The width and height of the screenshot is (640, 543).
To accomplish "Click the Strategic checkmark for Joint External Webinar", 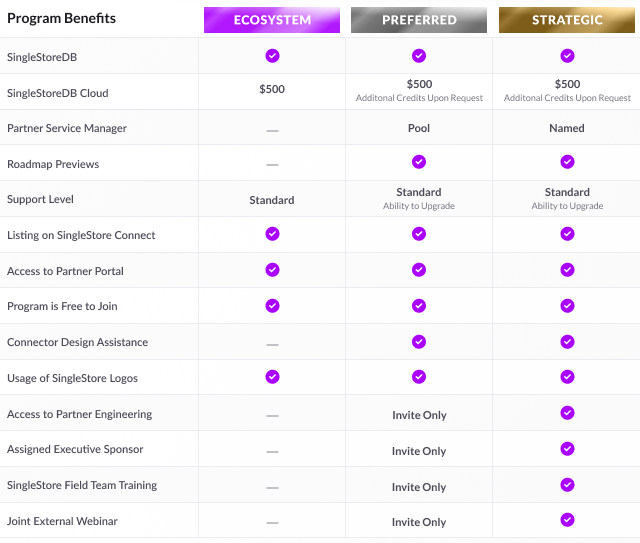I will [567, 520].
